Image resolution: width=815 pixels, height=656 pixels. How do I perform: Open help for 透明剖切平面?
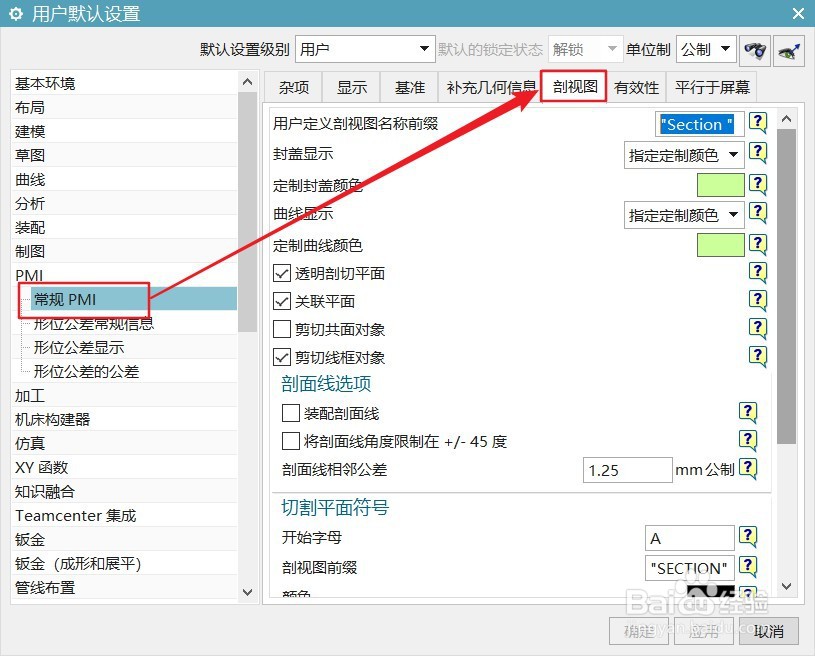[x=758, y=272]
